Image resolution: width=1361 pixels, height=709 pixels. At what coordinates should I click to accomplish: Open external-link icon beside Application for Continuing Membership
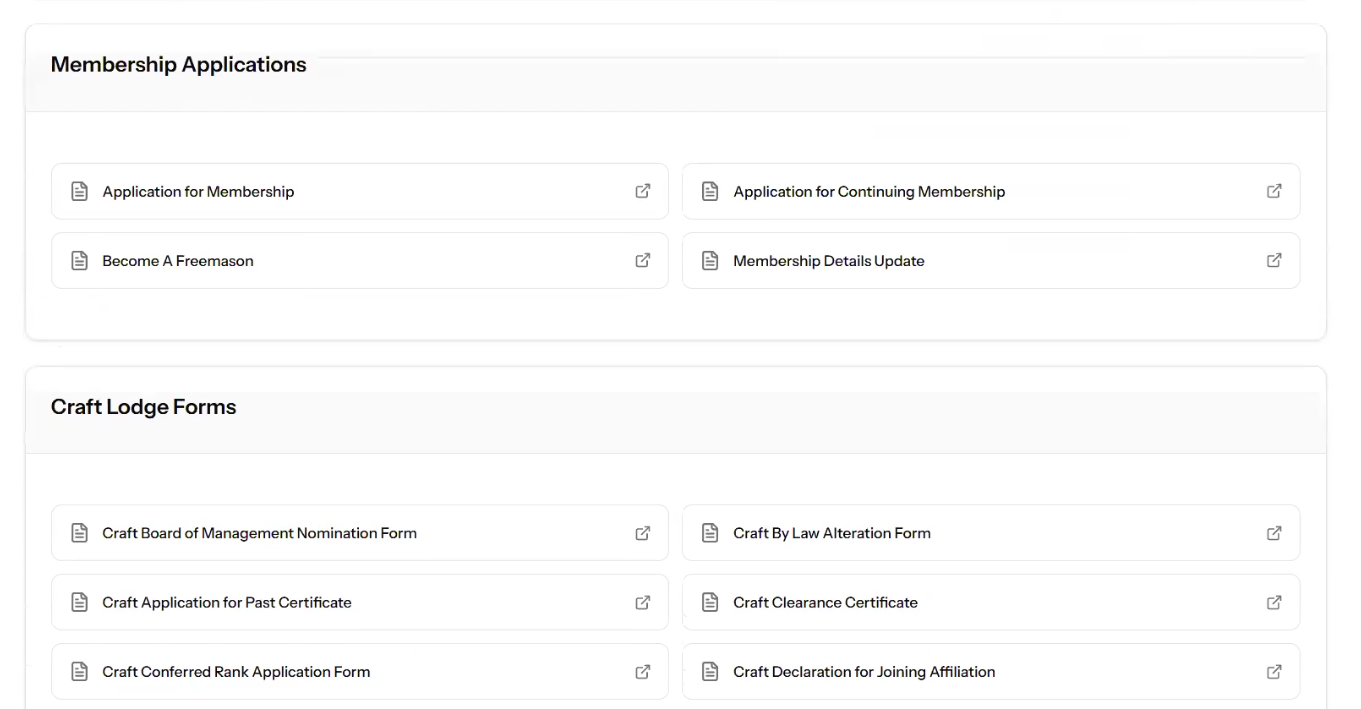point(1274,191)
